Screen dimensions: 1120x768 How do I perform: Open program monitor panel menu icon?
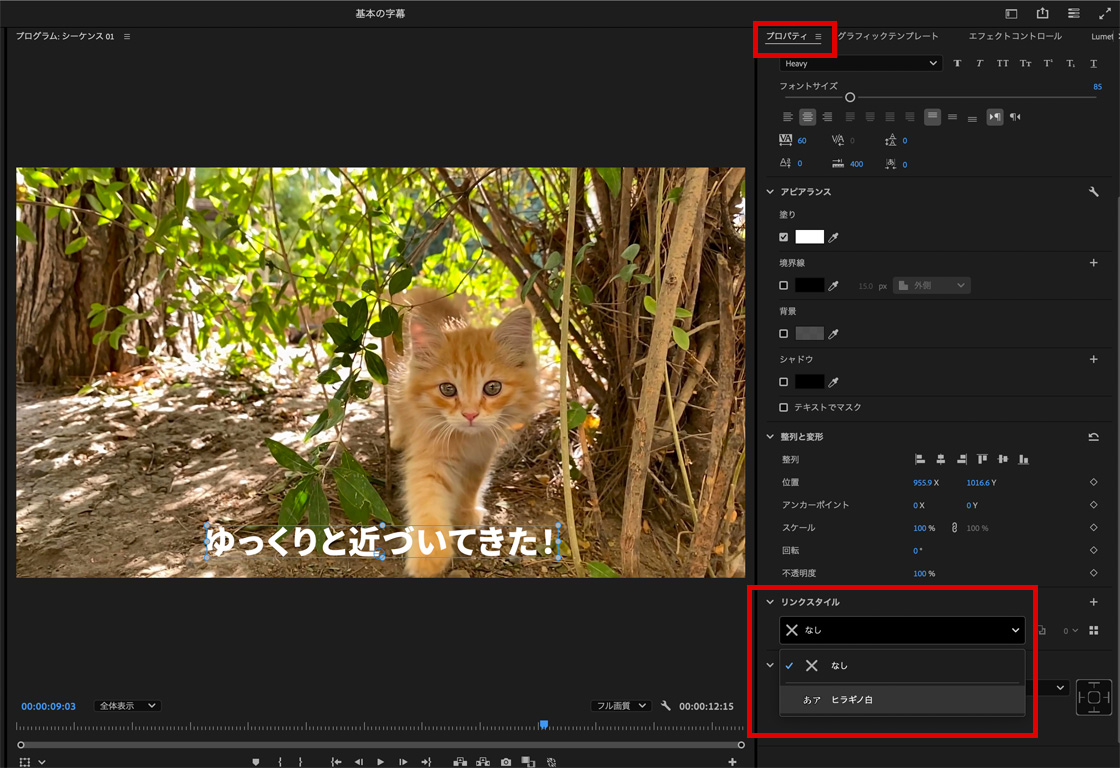[127, 36]
